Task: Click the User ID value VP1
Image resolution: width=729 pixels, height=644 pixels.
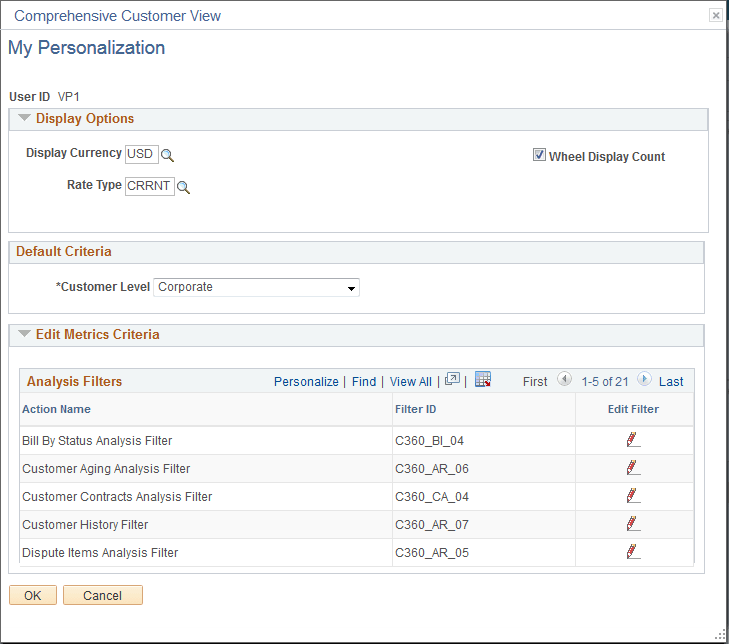Action: 69,97
